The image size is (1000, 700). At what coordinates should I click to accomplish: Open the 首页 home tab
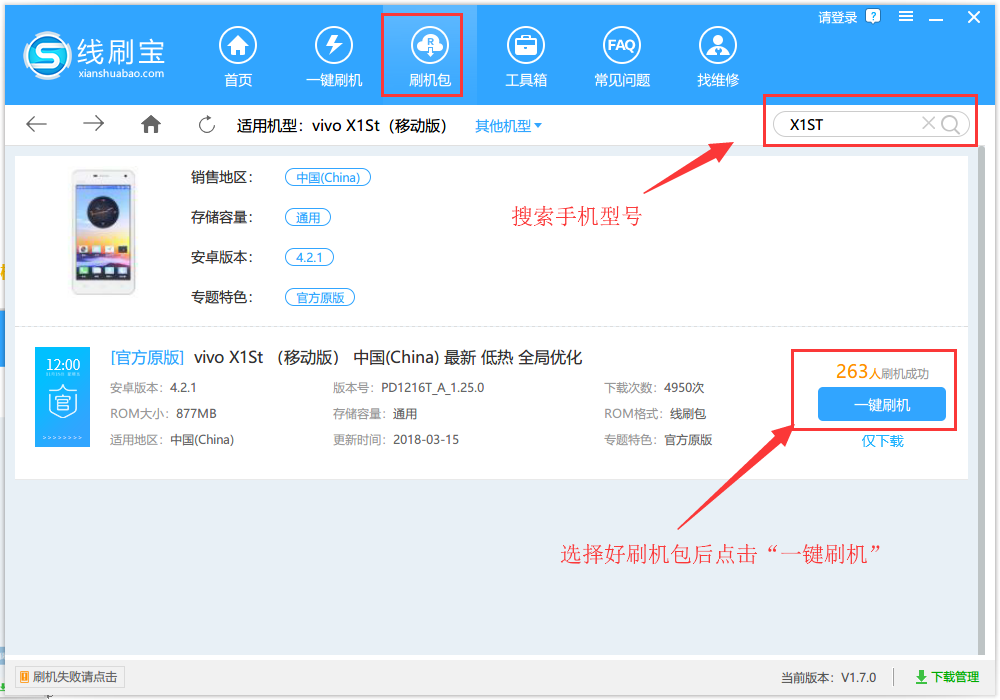click(238, 58)
